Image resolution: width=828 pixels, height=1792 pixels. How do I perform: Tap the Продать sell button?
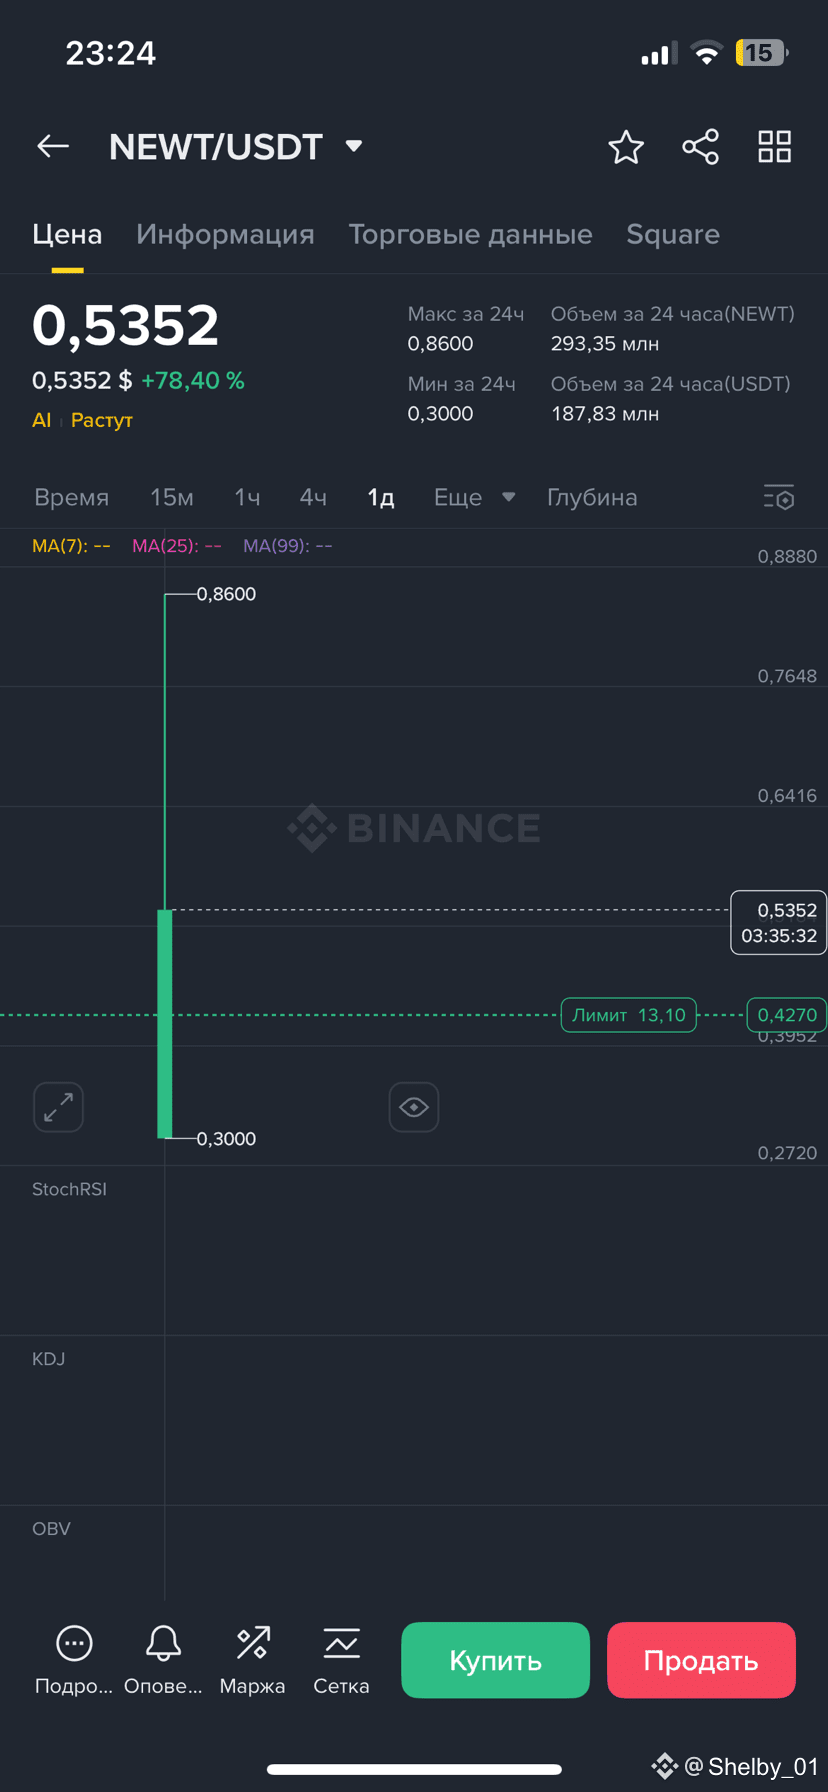(x=701, y=1660)
